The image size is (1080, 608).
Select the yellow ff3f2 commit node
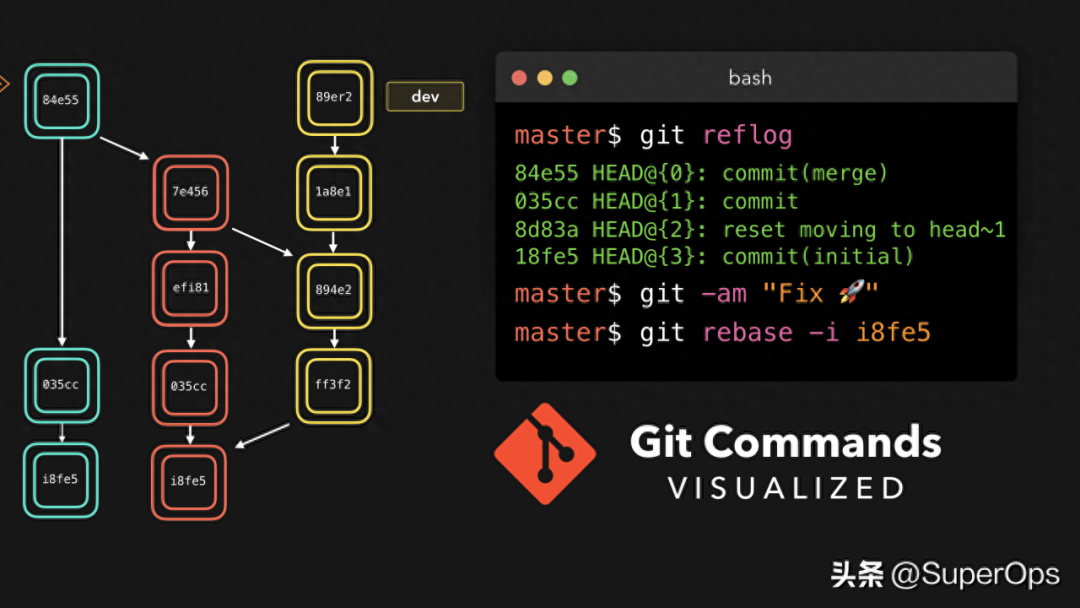point(334,386)
